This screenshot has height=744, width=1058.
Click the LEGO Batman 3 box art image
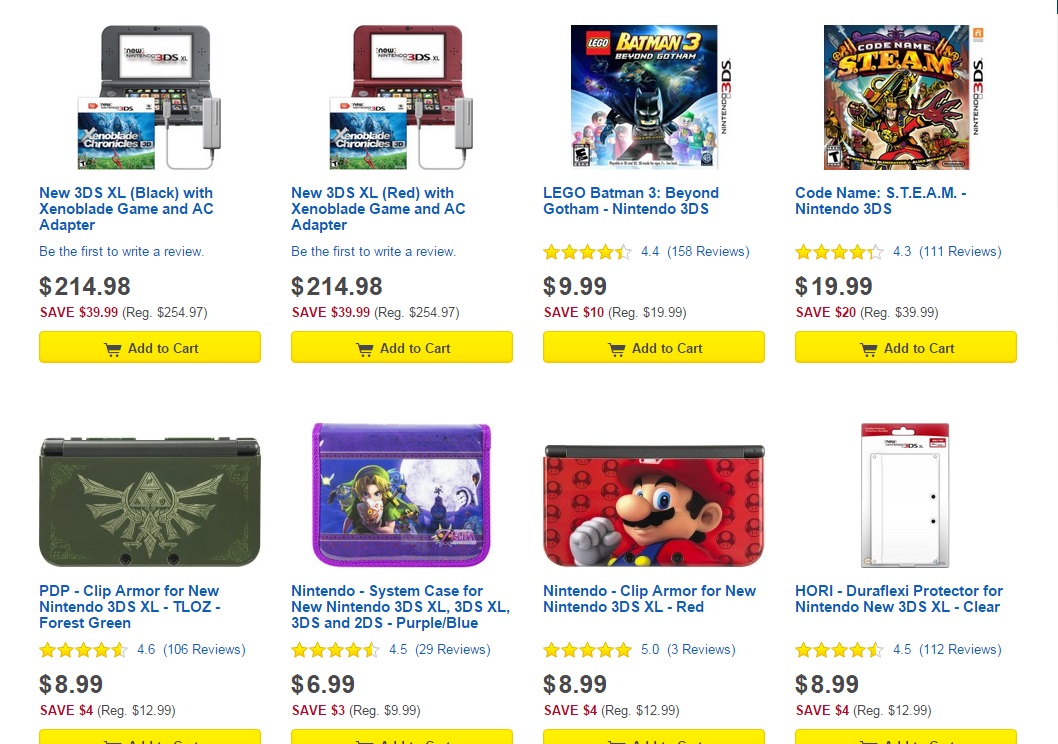coord(644,97)
